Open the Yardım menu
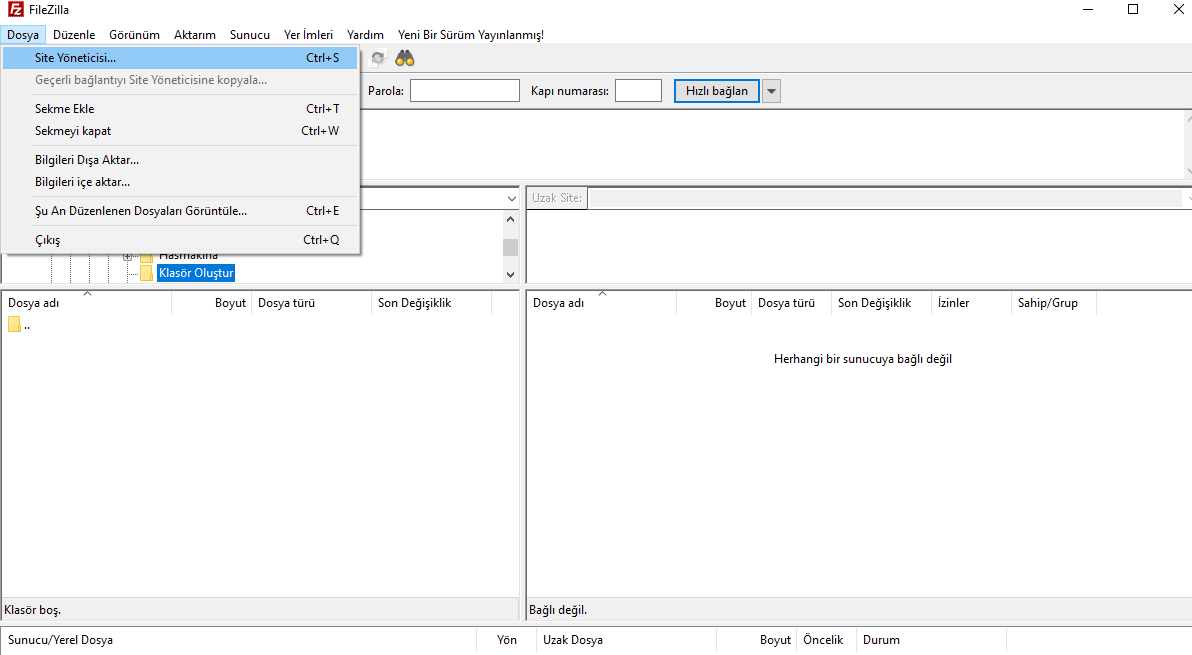Image resolution: width=1192 pixels, height=655 pixels. 366,35
